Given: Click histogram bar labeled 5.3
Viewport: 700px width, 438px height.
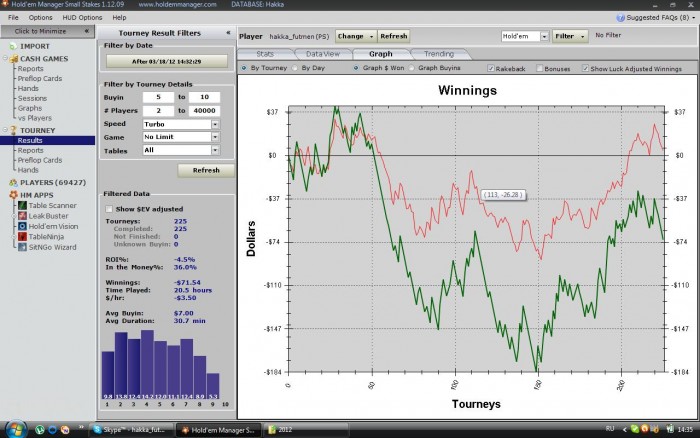Looking at the screenshot, I should click(x=213, y=386).
